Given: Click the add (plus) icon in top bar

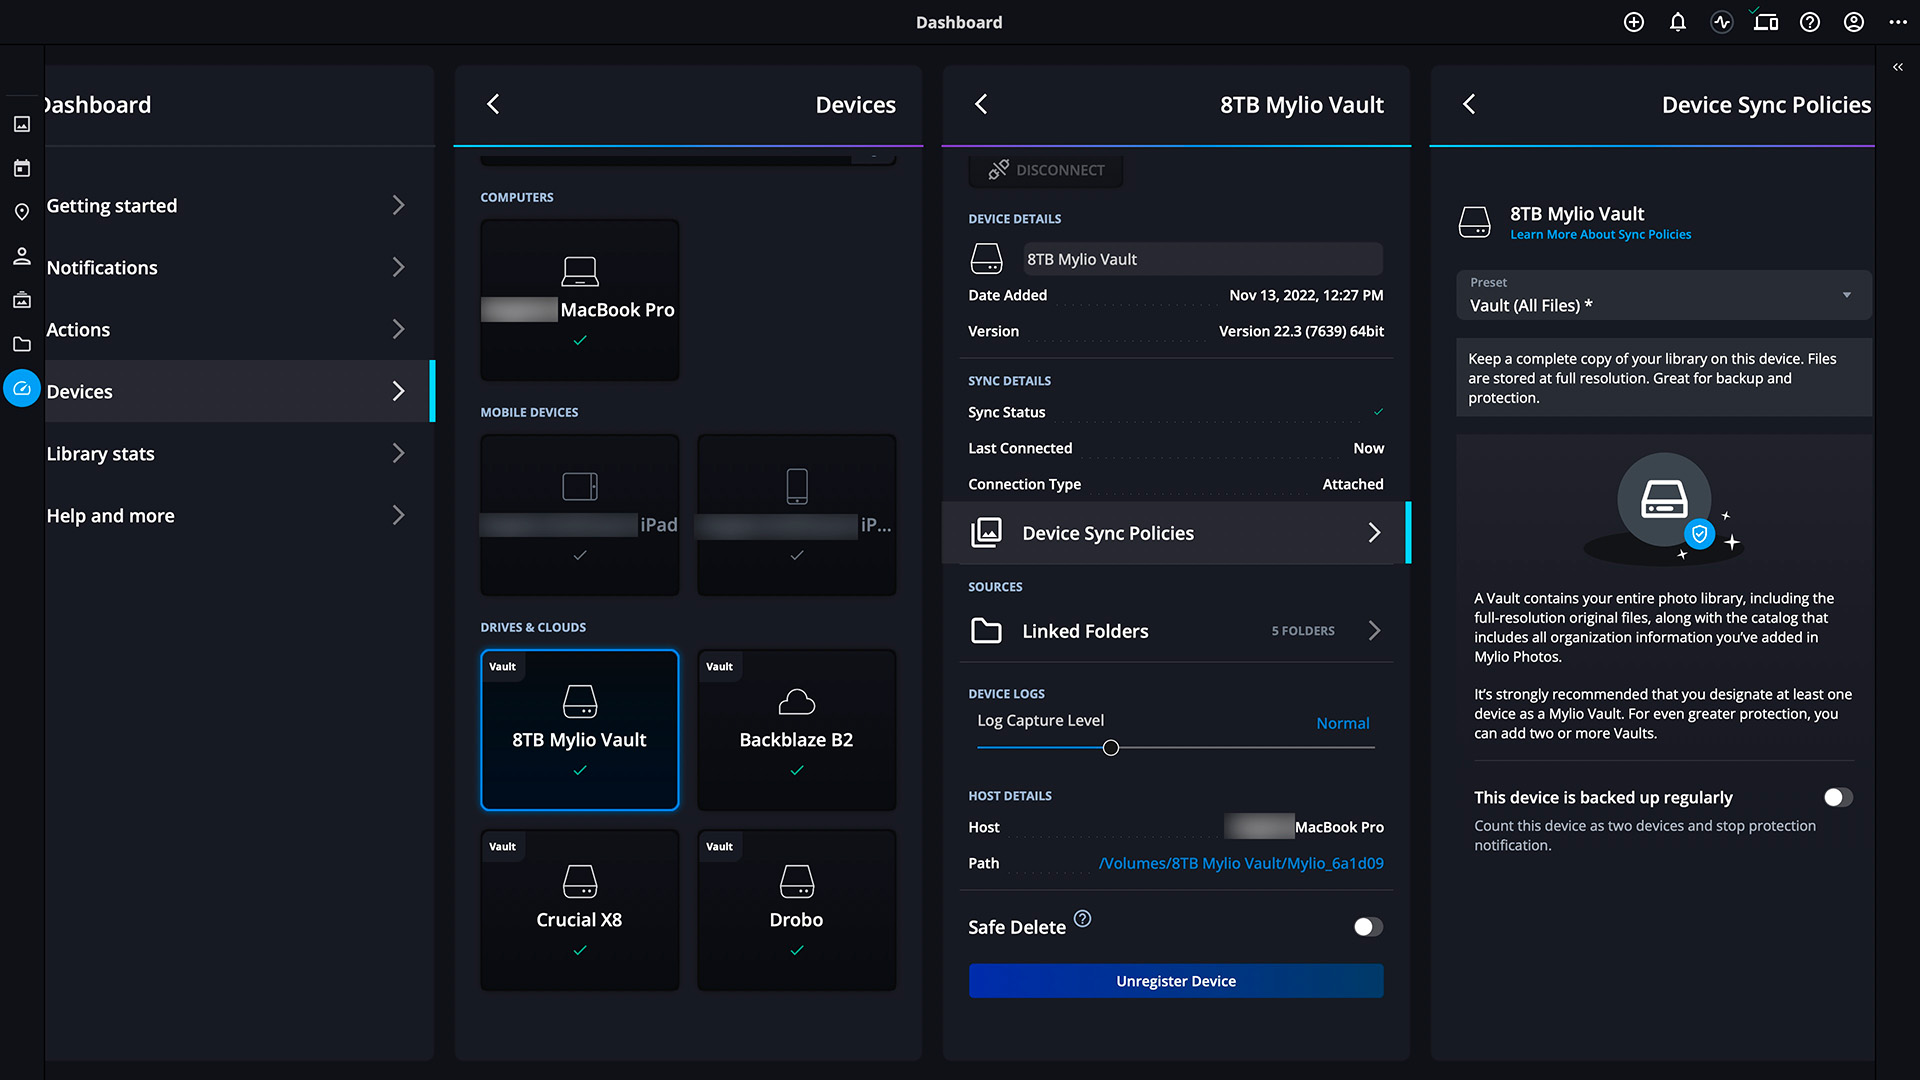Looking at the screenshot, I should 1633,22.
